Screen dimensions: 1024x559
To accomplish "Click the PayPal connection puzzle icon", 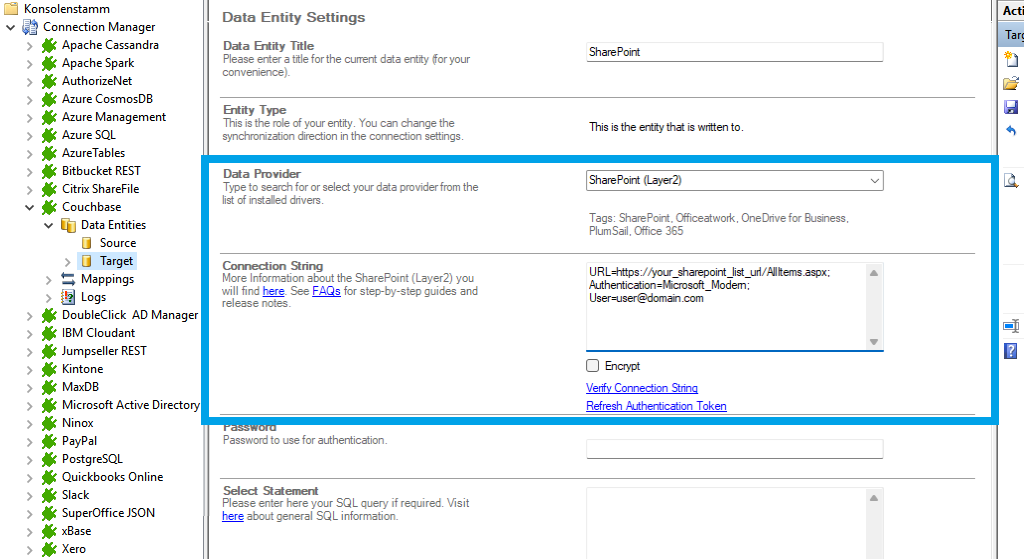I will tap(49, 441).
